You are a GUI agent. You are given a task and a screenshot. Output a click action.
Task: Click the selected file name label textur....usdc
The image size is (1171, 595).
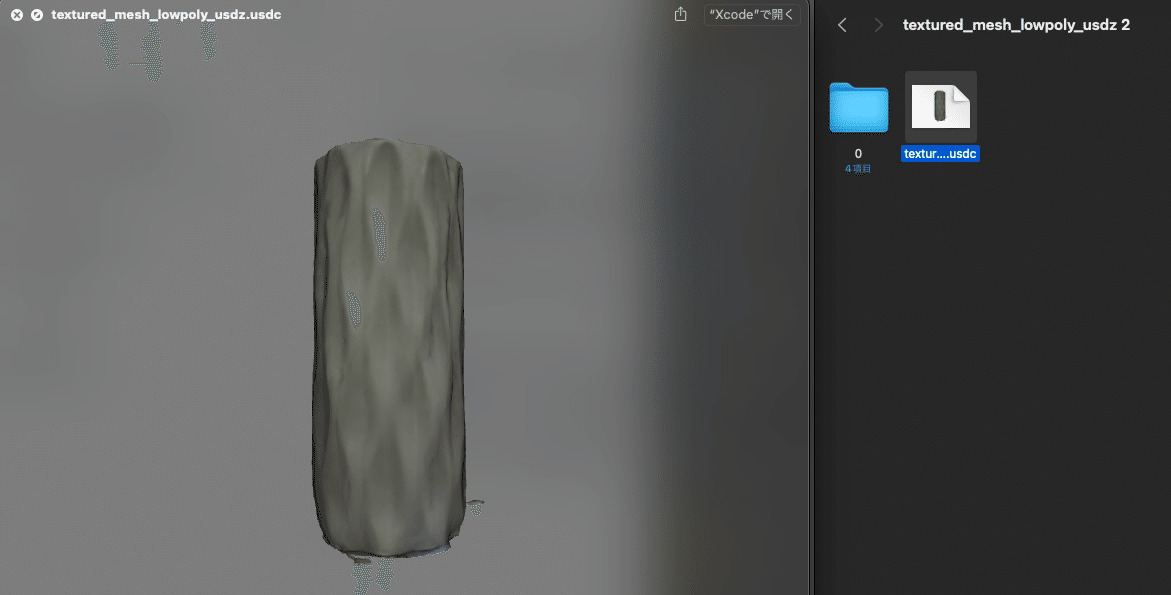940,154
